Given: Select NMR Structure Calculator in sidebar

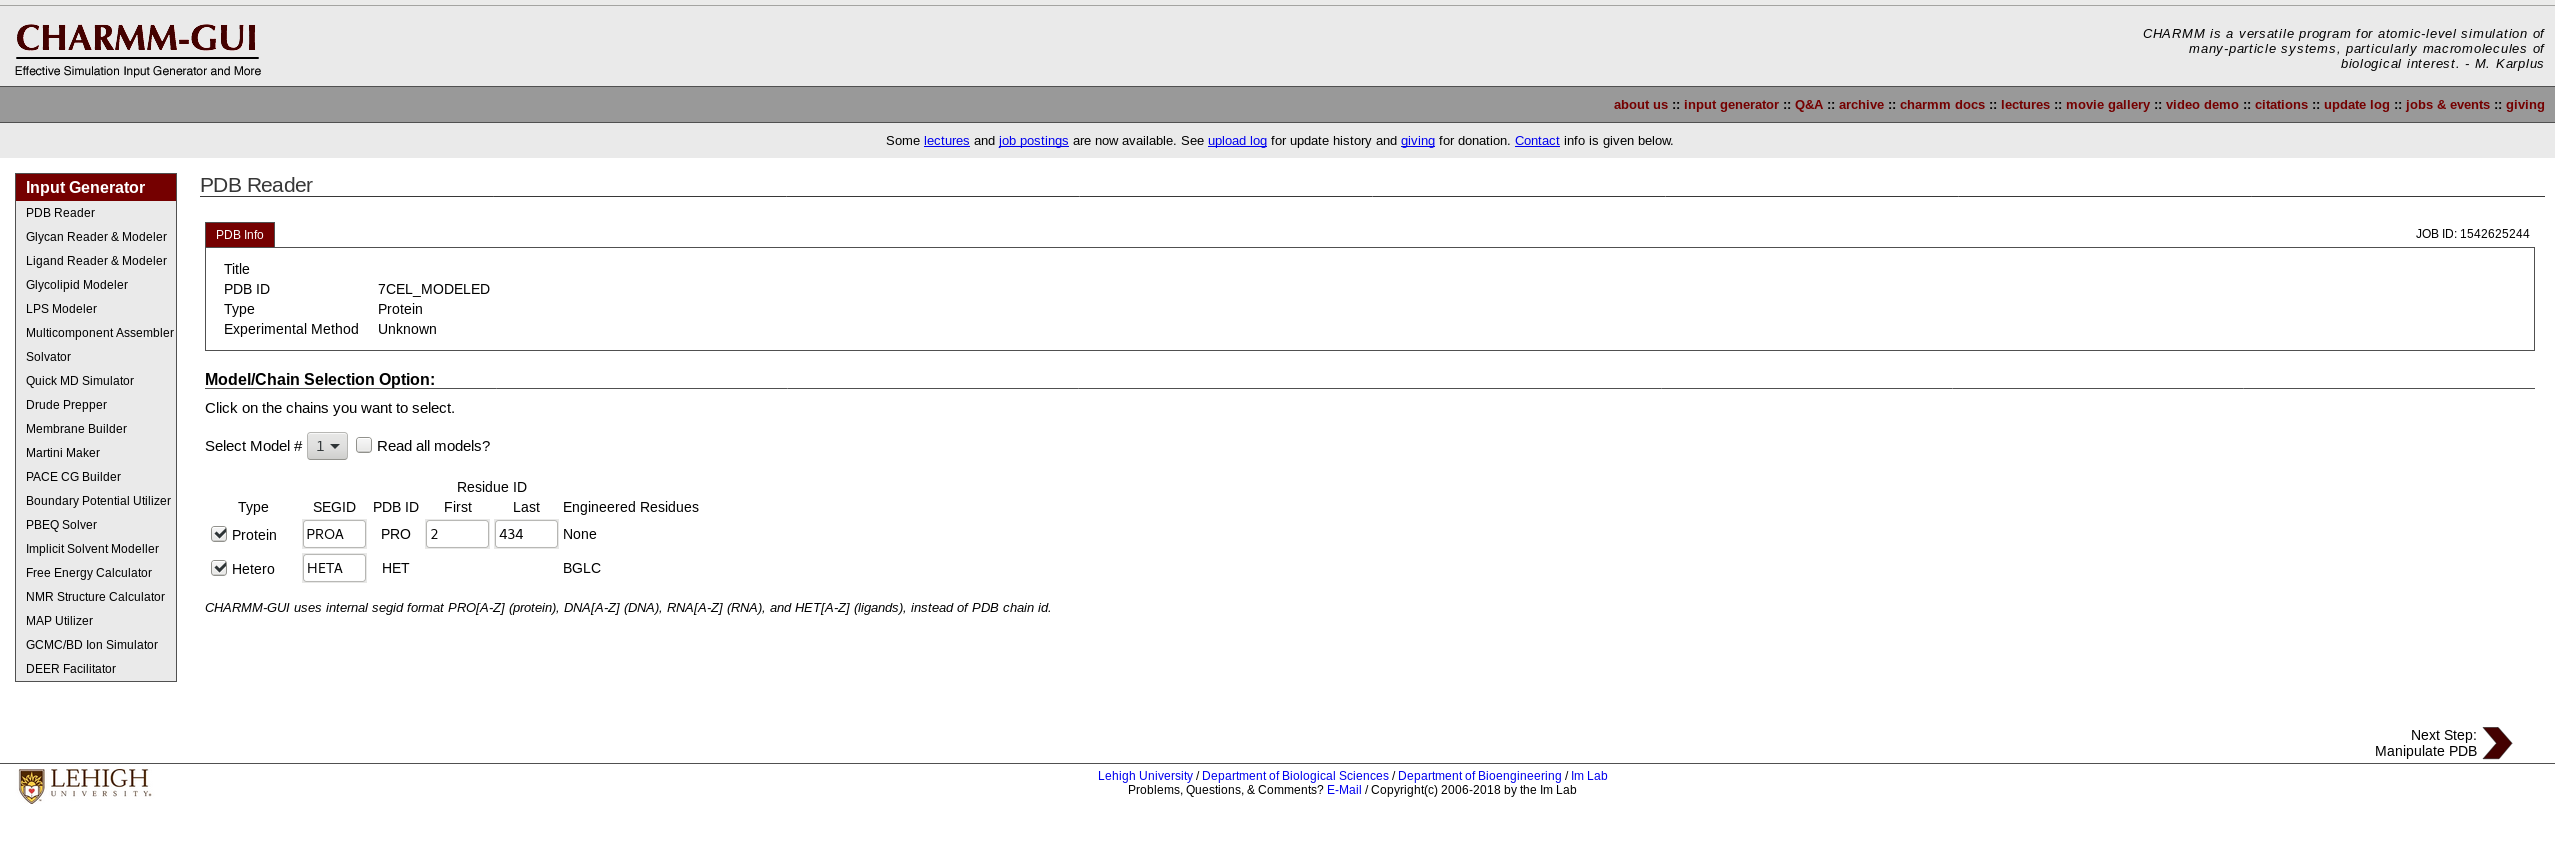Looking at the screenshot, I should 96,597.
